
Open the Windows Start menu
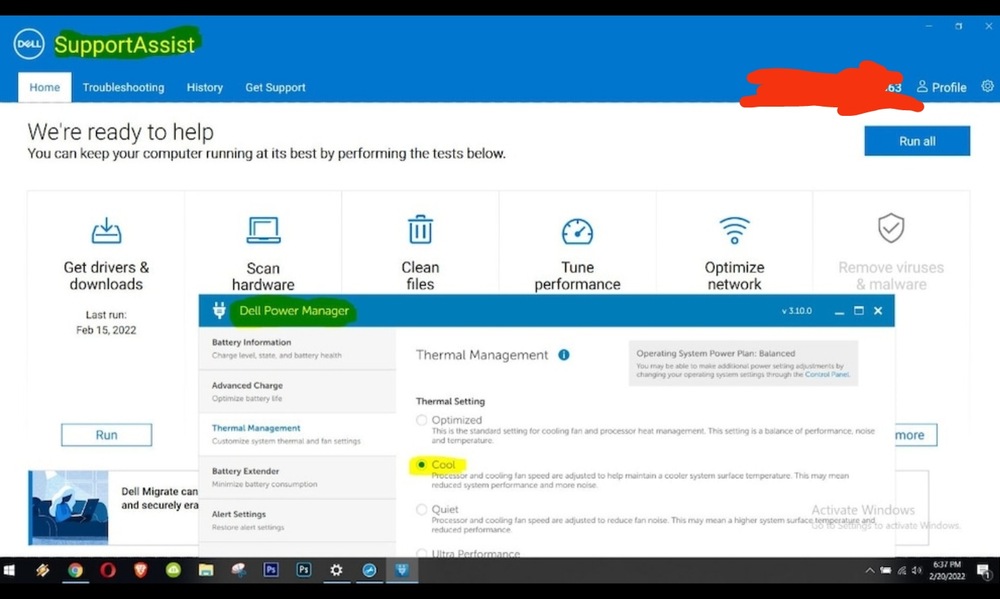pos(9,570)
